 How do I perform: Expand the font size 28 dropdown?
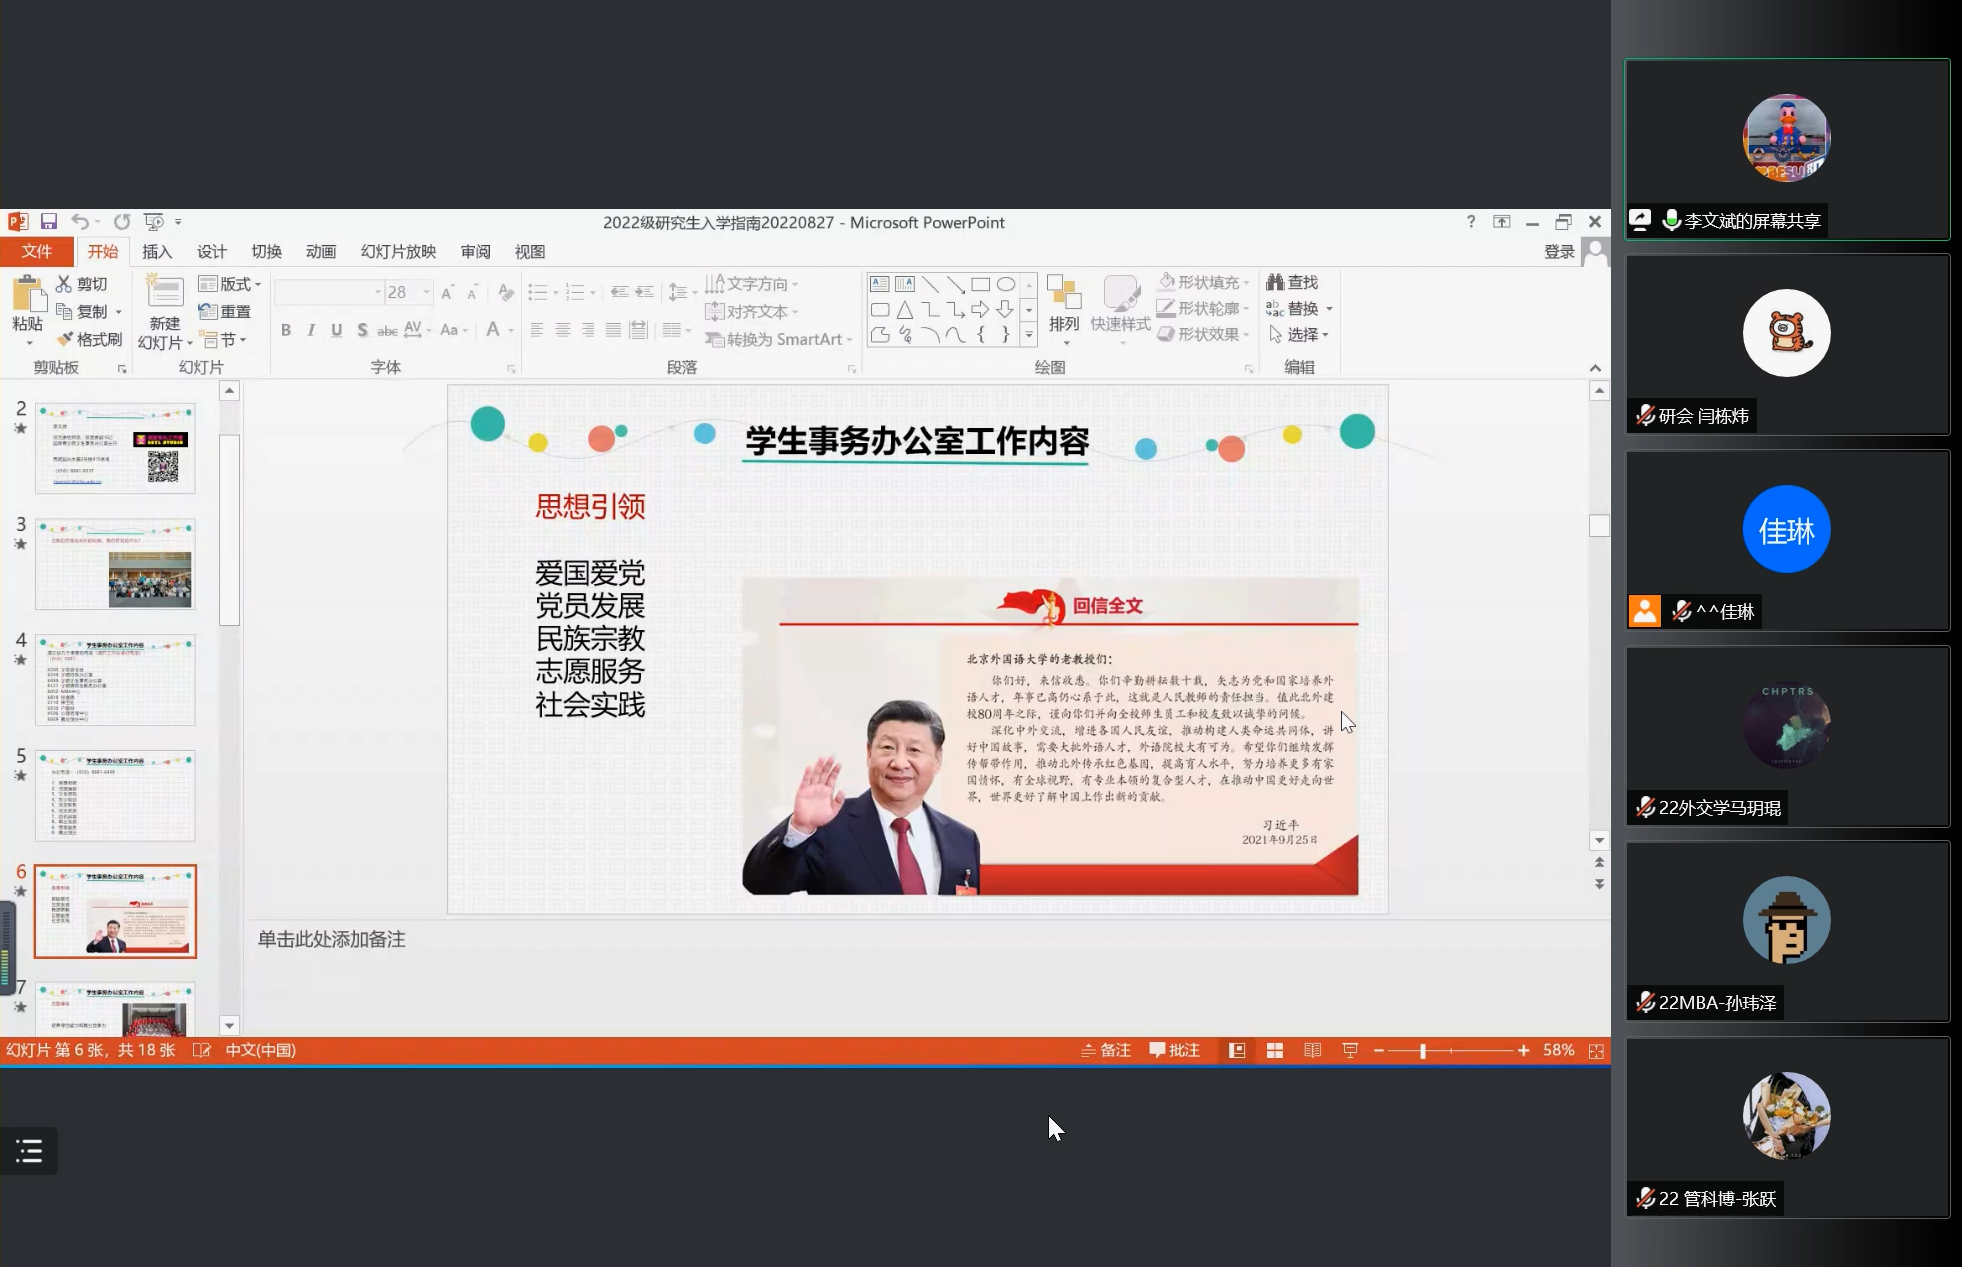[427, 292]
